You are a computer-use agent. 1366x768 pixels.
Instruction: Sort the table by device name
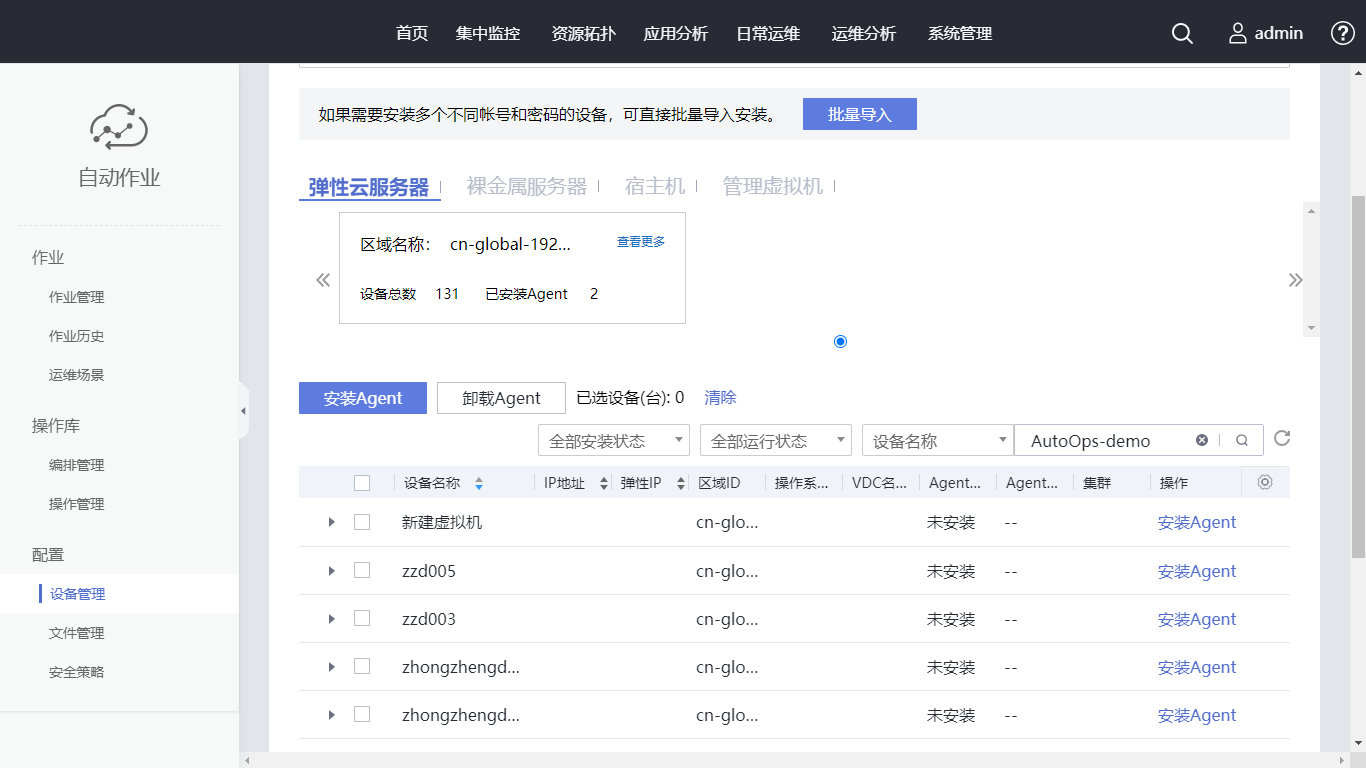tap(479, 483)
